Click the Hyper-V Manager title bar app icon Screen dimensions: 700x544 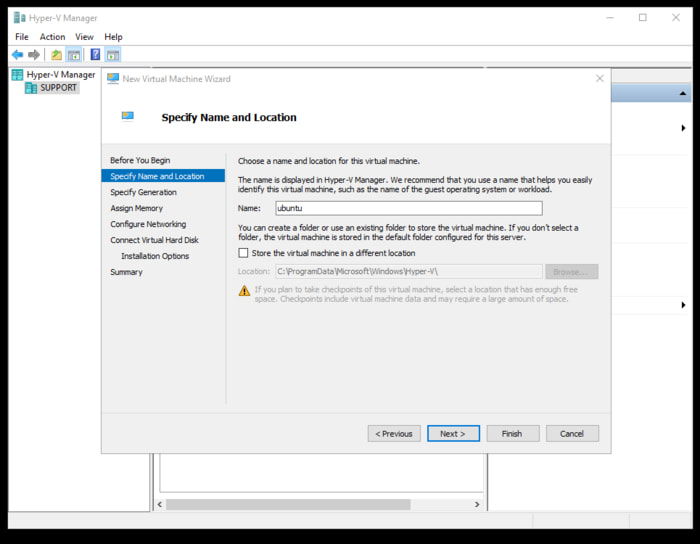[20, 18]
